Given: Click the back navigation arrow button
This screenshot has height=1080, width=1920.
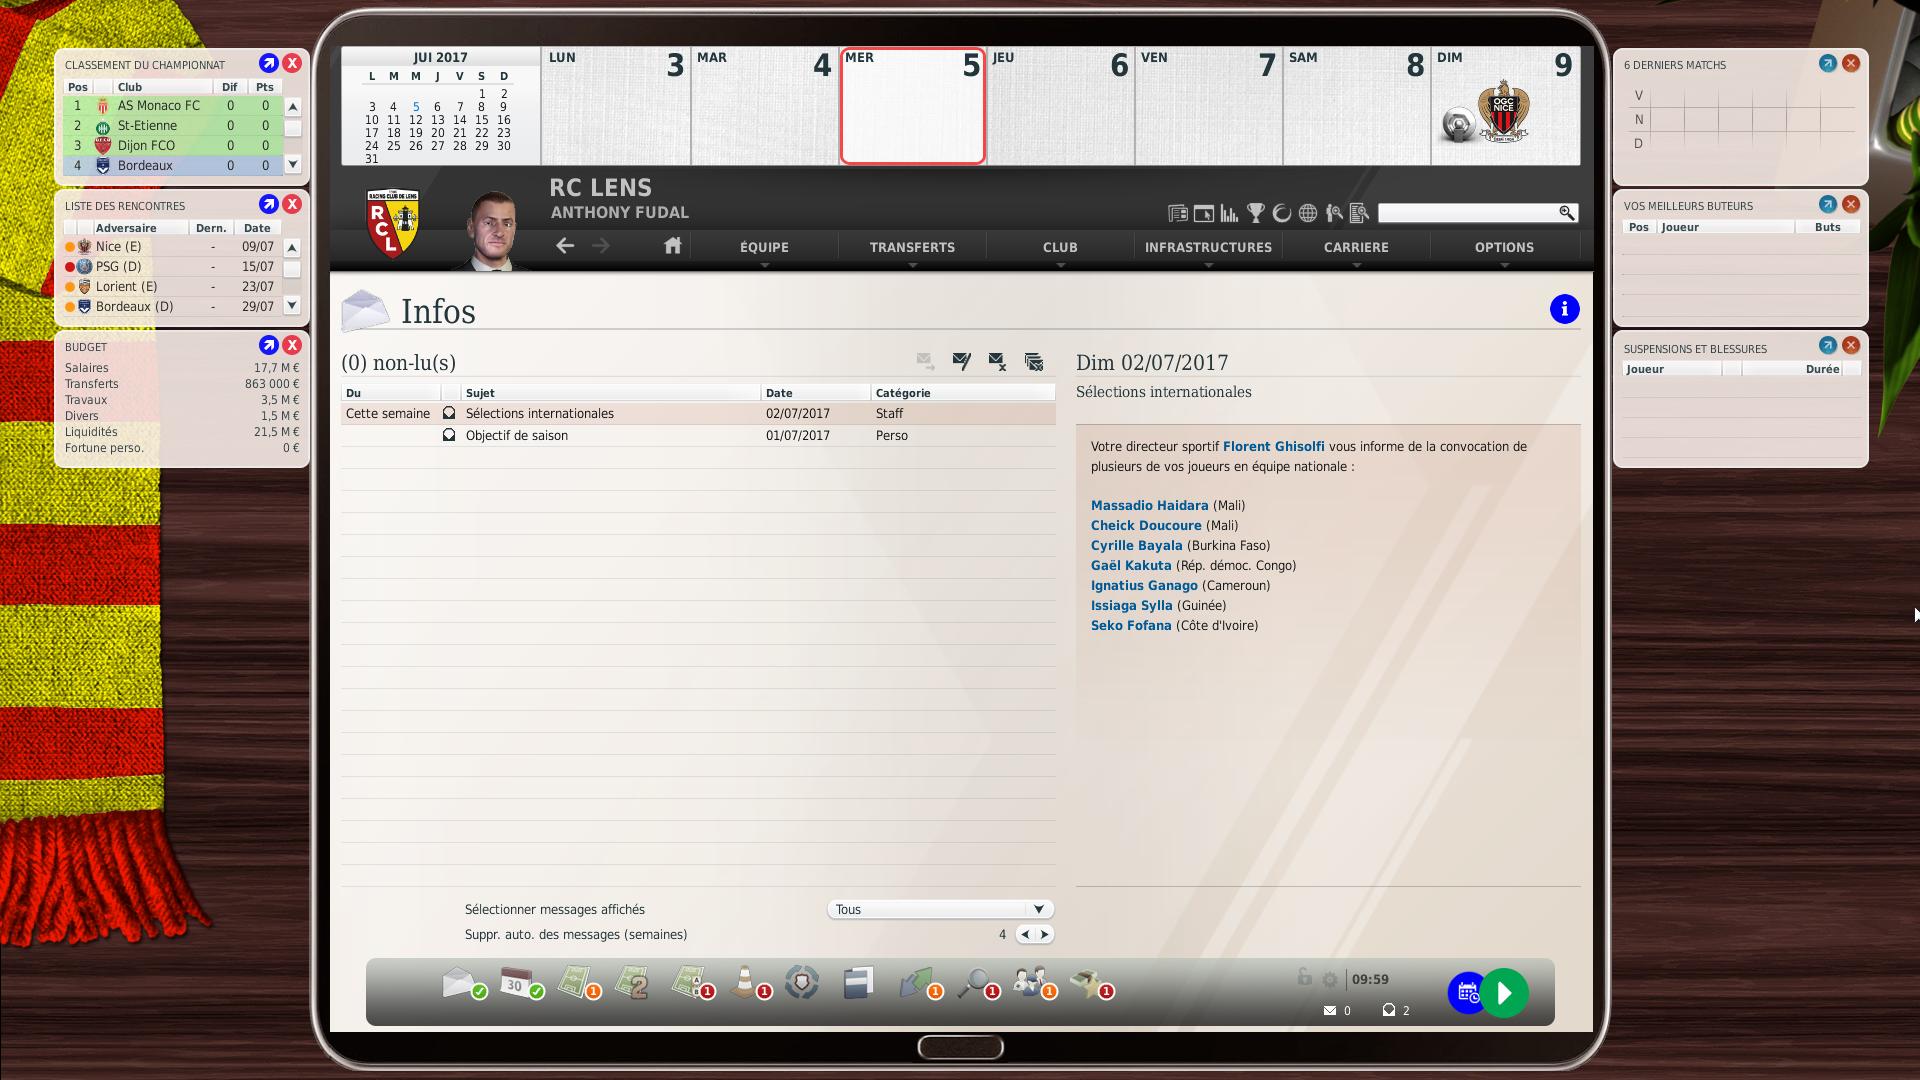Looking at the screenshot, I should tap(566, 245).
